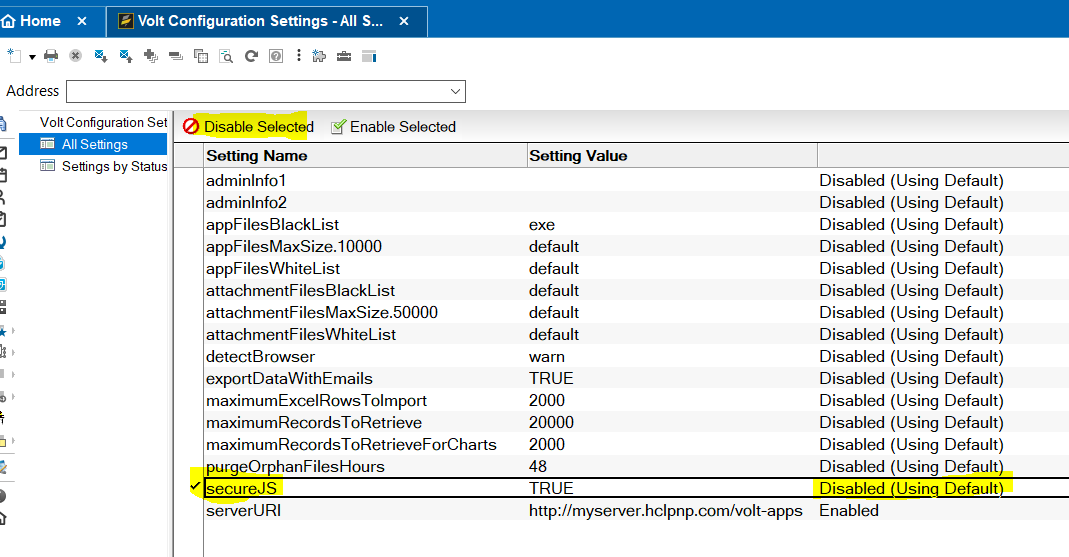Select the adminInfo1 setting row
This screenshot has width=1069, height=557.
coord(246,180)
